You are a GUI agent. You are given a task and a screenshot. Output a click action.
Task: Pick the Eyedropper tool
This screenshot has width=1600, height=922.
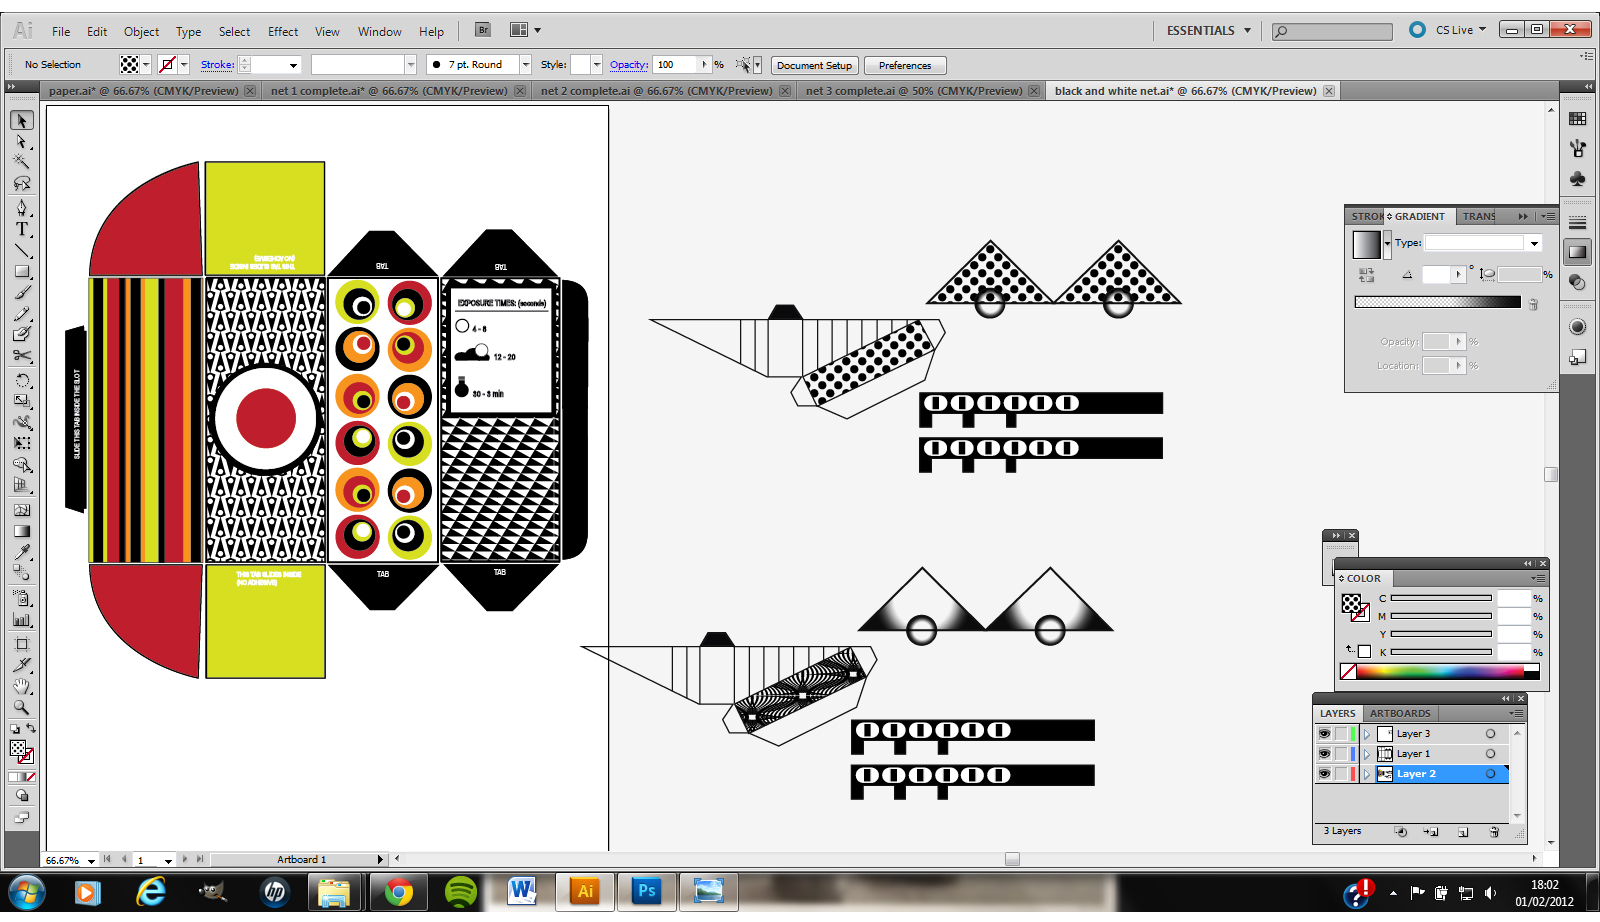[x=22, y=553]
